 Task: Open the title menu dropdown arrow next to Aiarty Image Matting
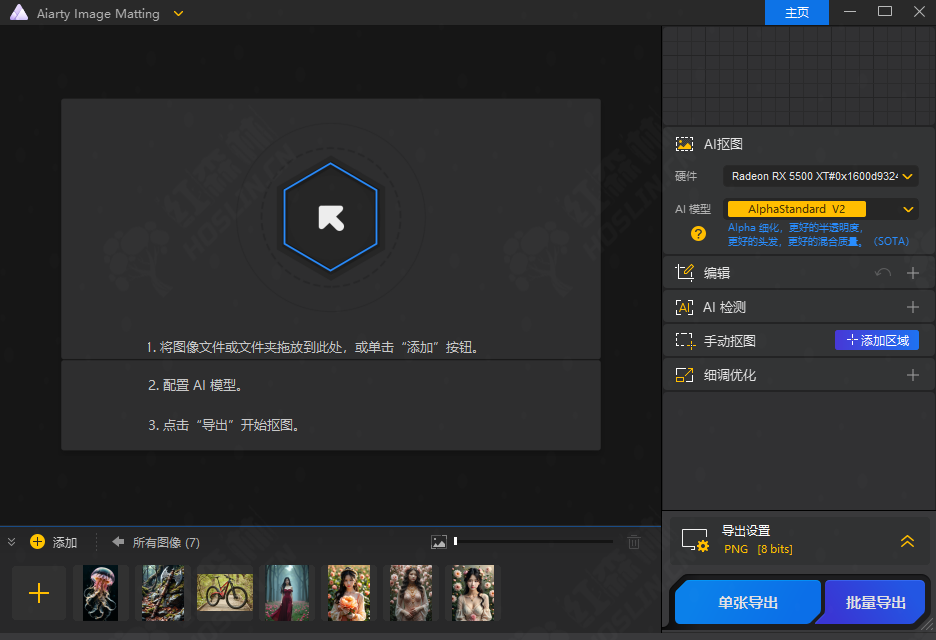point(178,13)
